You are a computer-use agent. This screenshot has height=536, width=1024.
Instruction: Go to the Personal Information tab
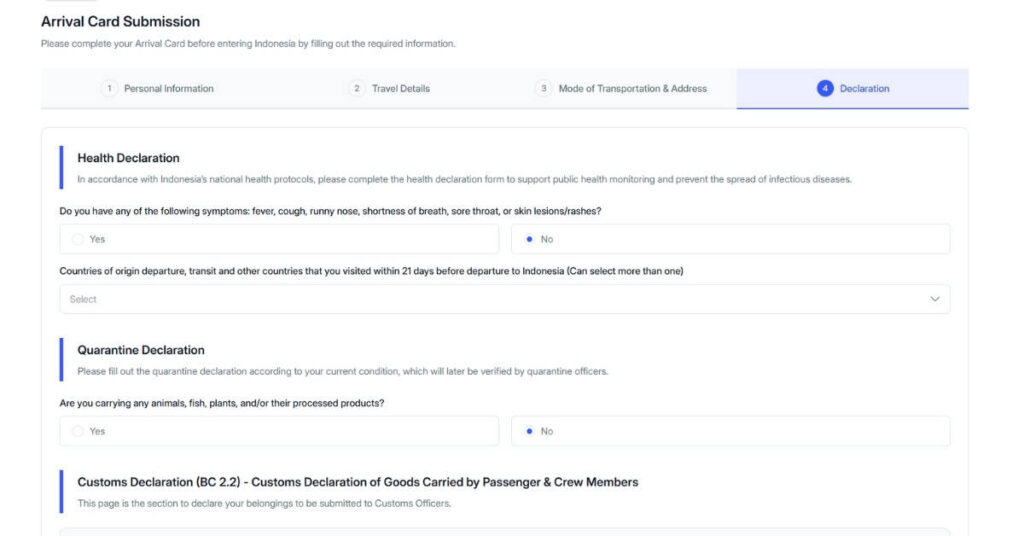168,89
